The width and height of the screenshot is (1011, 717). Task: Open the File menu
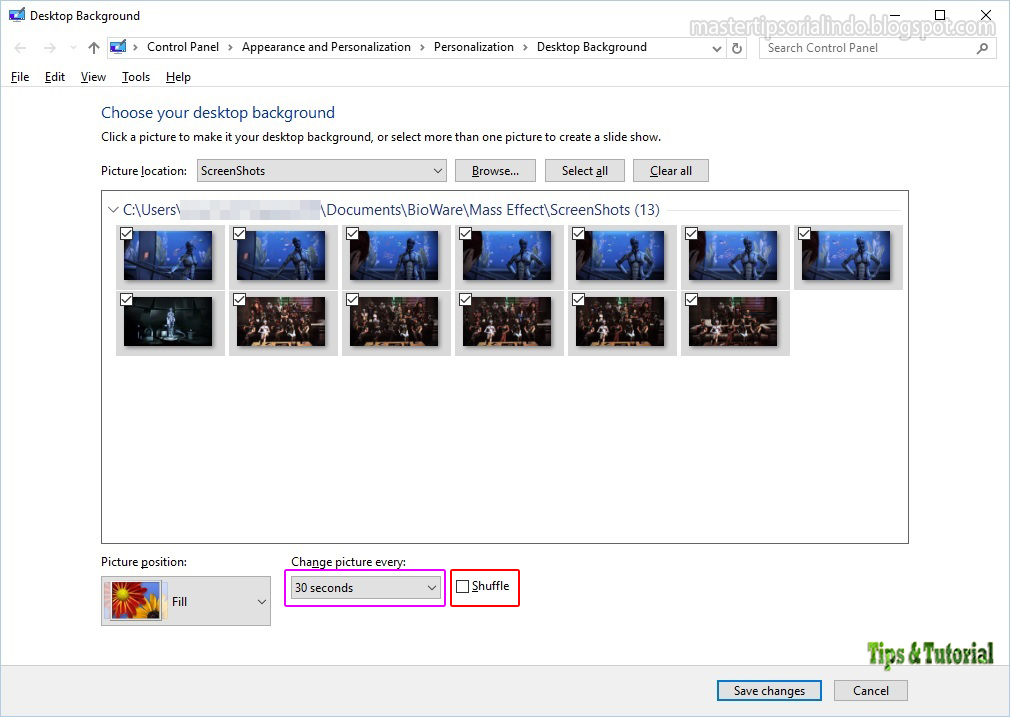pos(20,77)
